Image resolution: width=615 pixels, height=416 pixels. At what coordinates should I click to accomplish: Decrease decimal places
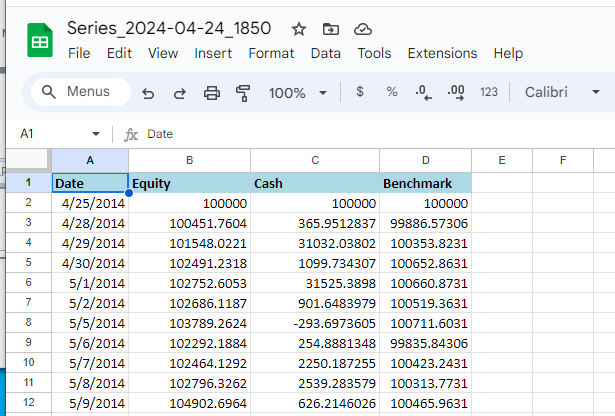coord(423,92)
